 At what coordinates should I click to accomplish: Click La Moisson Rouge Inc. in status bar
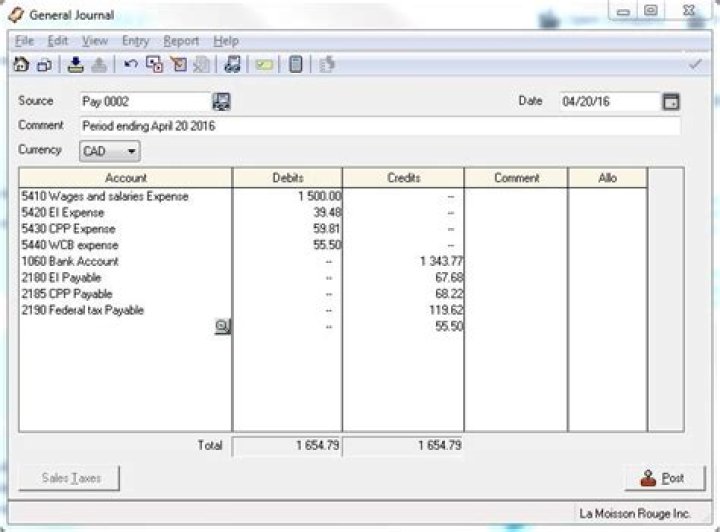pos(635,514)
